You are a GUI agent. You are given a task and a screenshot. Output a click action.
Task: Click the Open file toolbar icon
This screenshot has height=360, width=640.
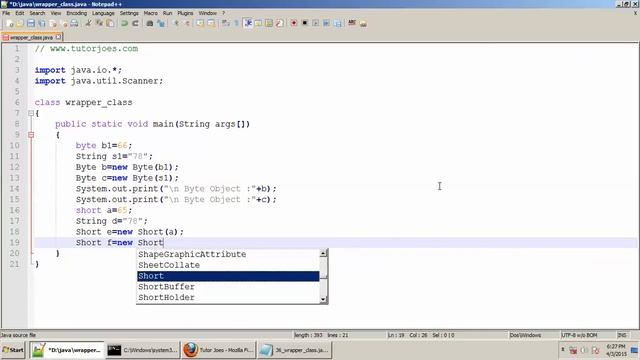pyautogui.click(x=20, y=23)
